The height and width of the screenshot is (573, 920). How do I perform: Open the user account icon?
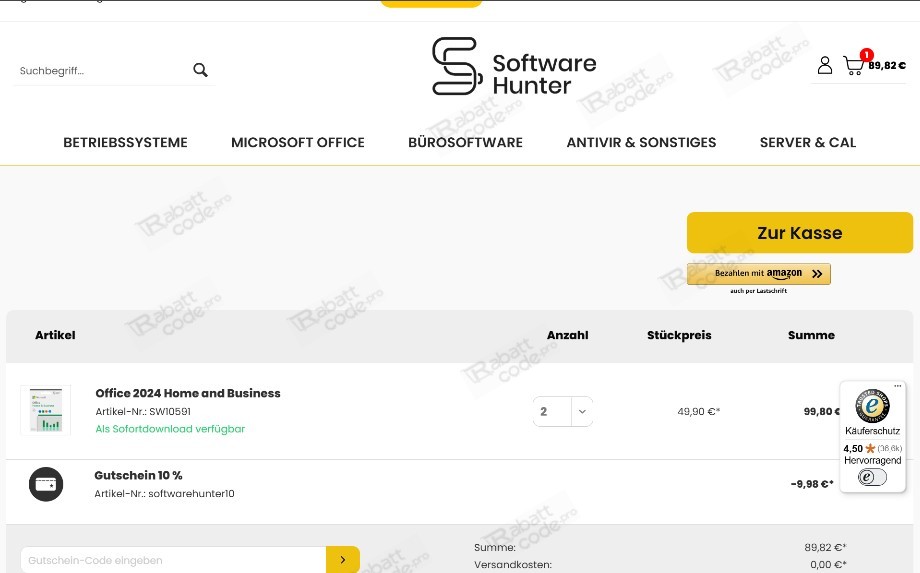point(824,65)
